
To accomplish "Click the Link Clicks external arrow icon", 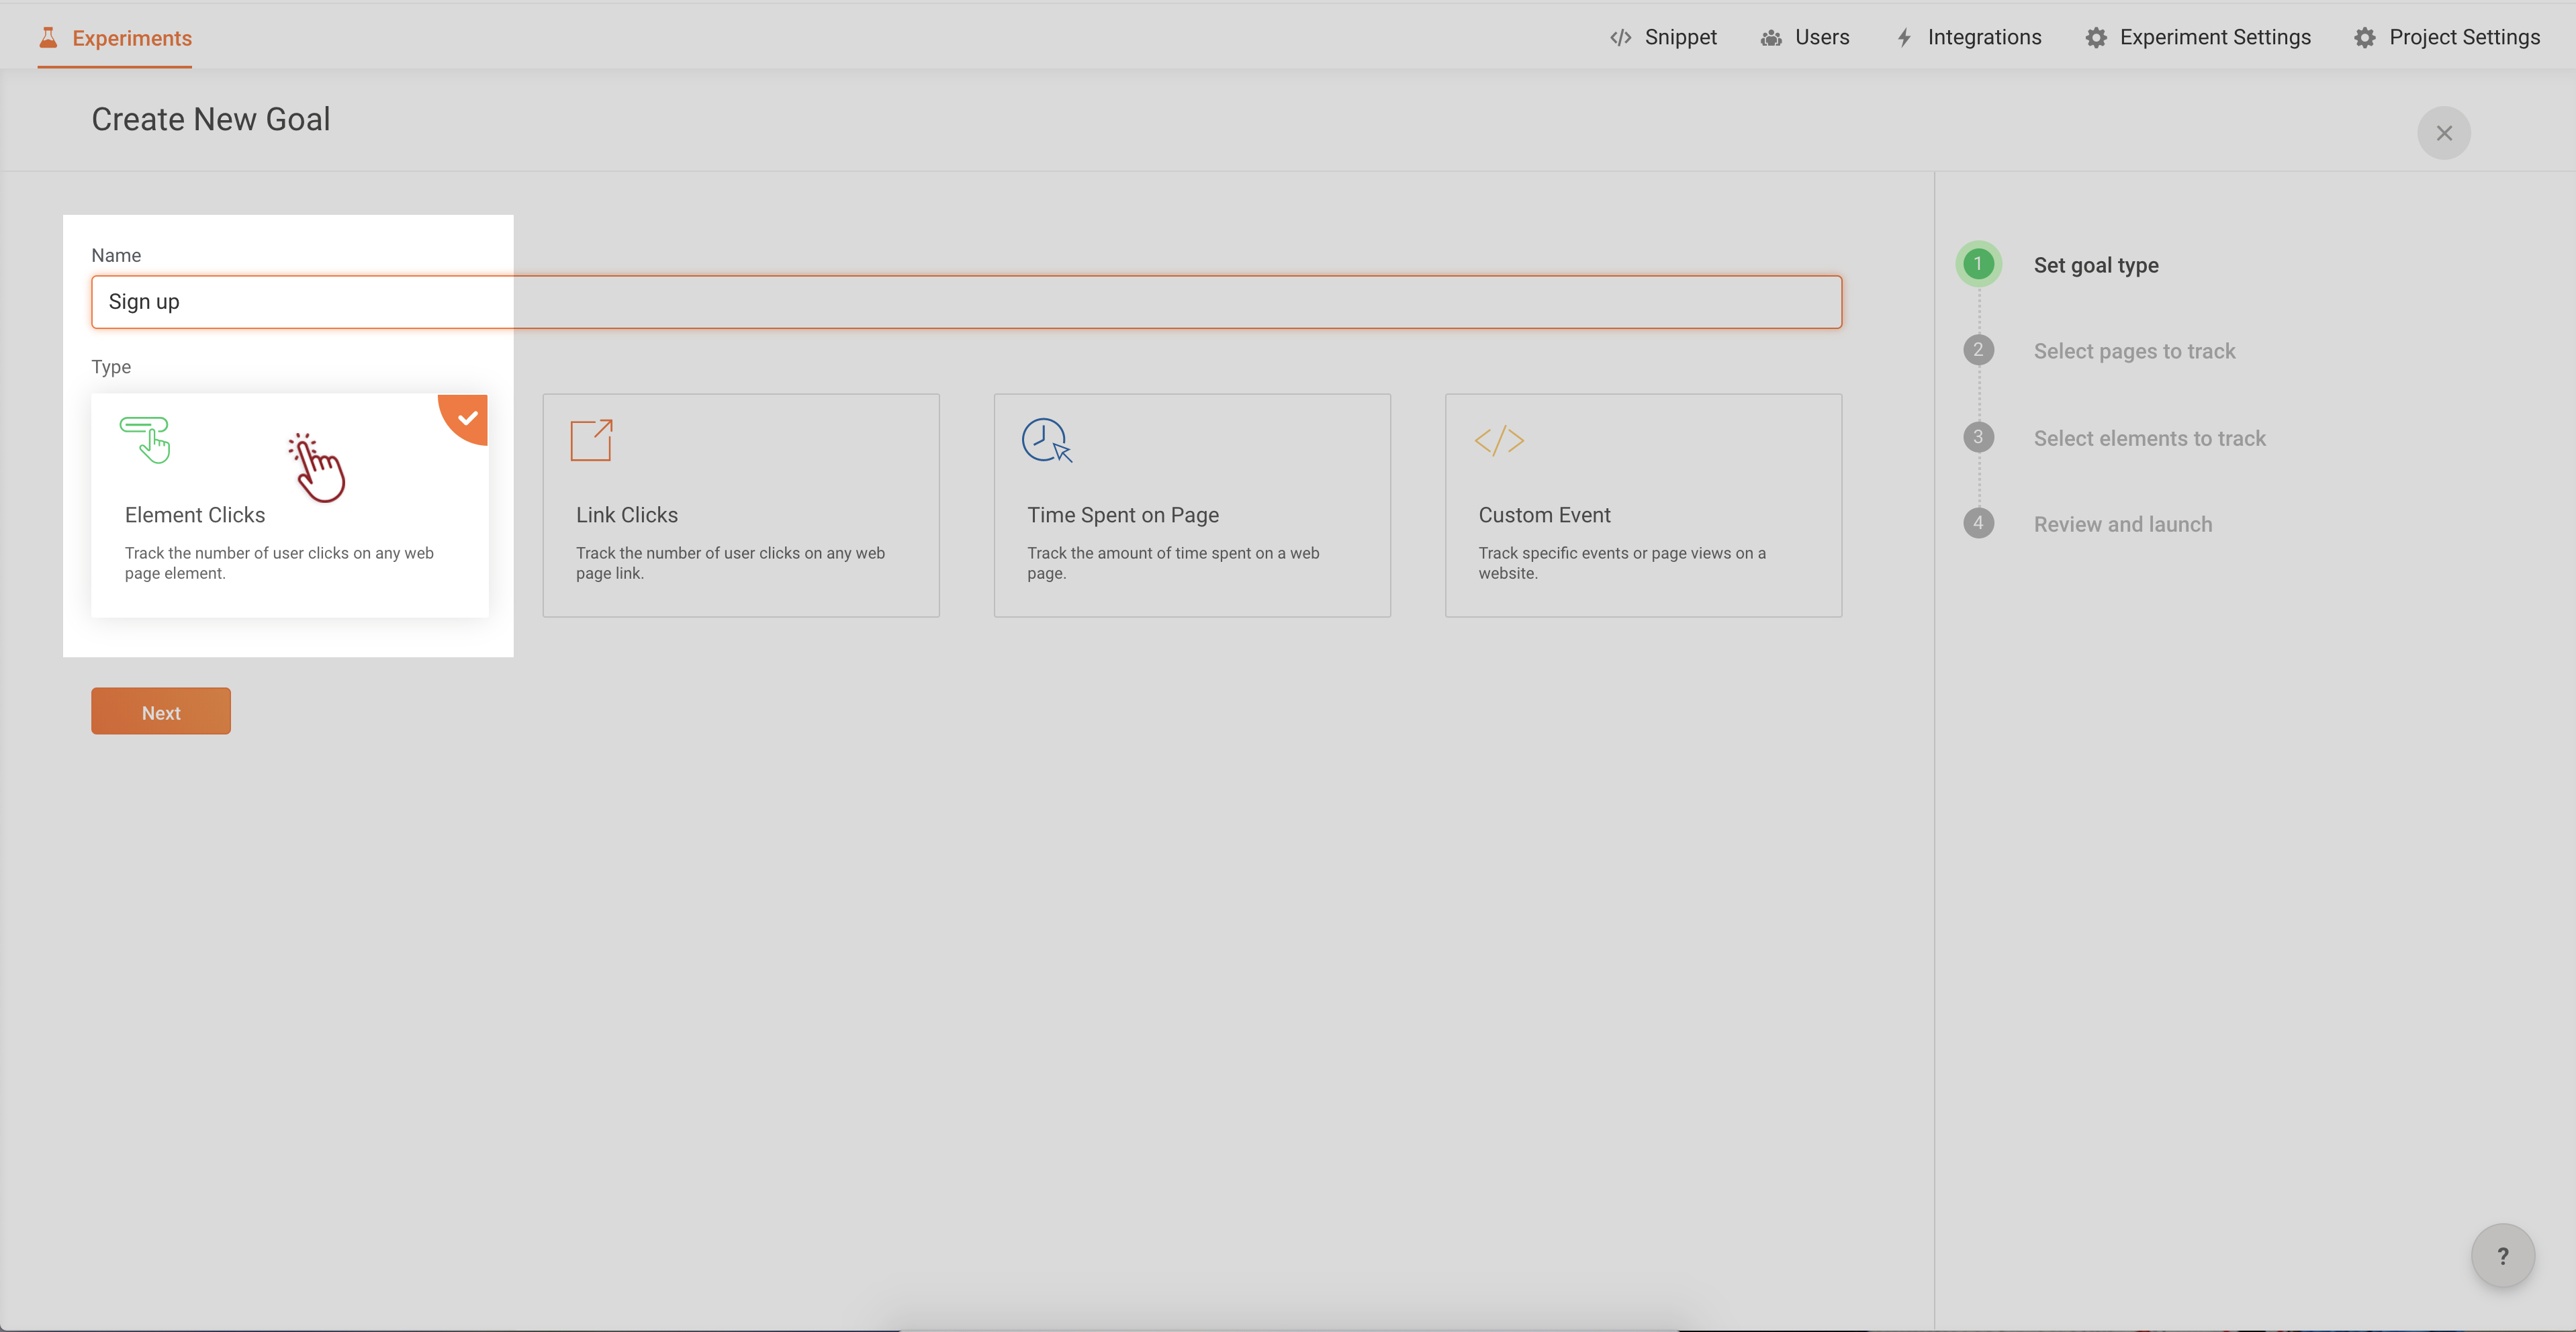I will (591, 440).
